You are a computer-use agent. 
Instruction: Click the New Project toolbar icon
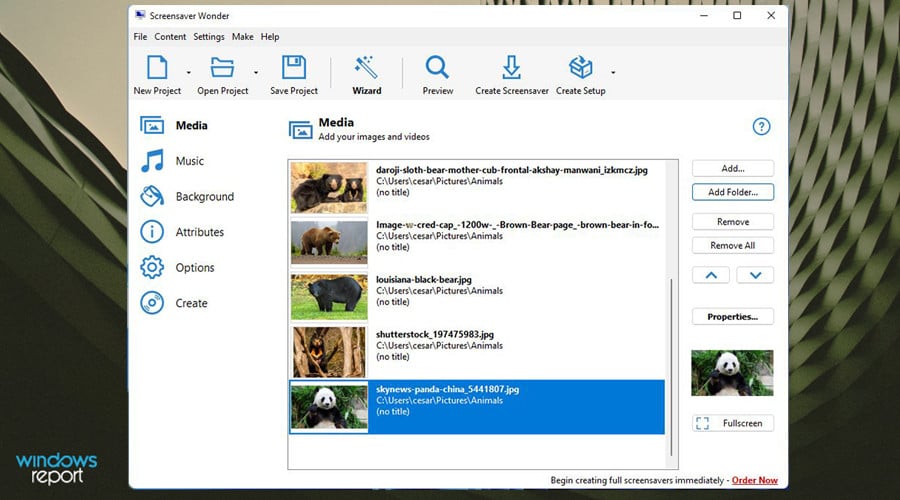point(157,68)
